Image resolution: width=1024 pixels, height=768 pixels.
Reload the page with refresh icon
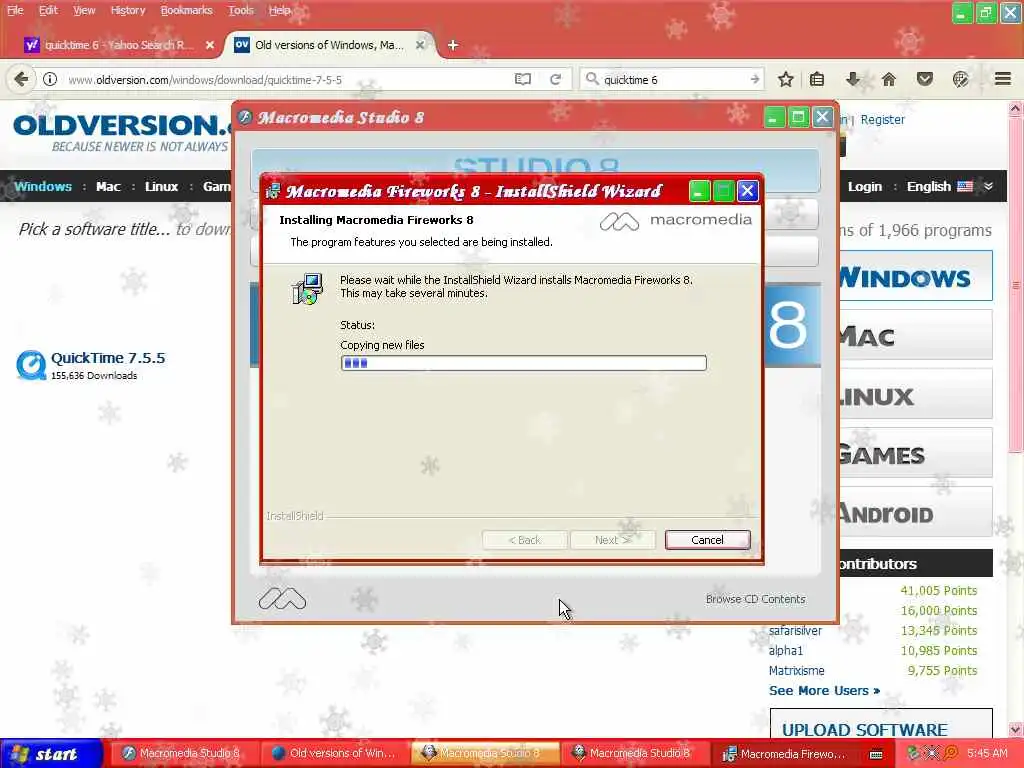click(x=556, y=79)
